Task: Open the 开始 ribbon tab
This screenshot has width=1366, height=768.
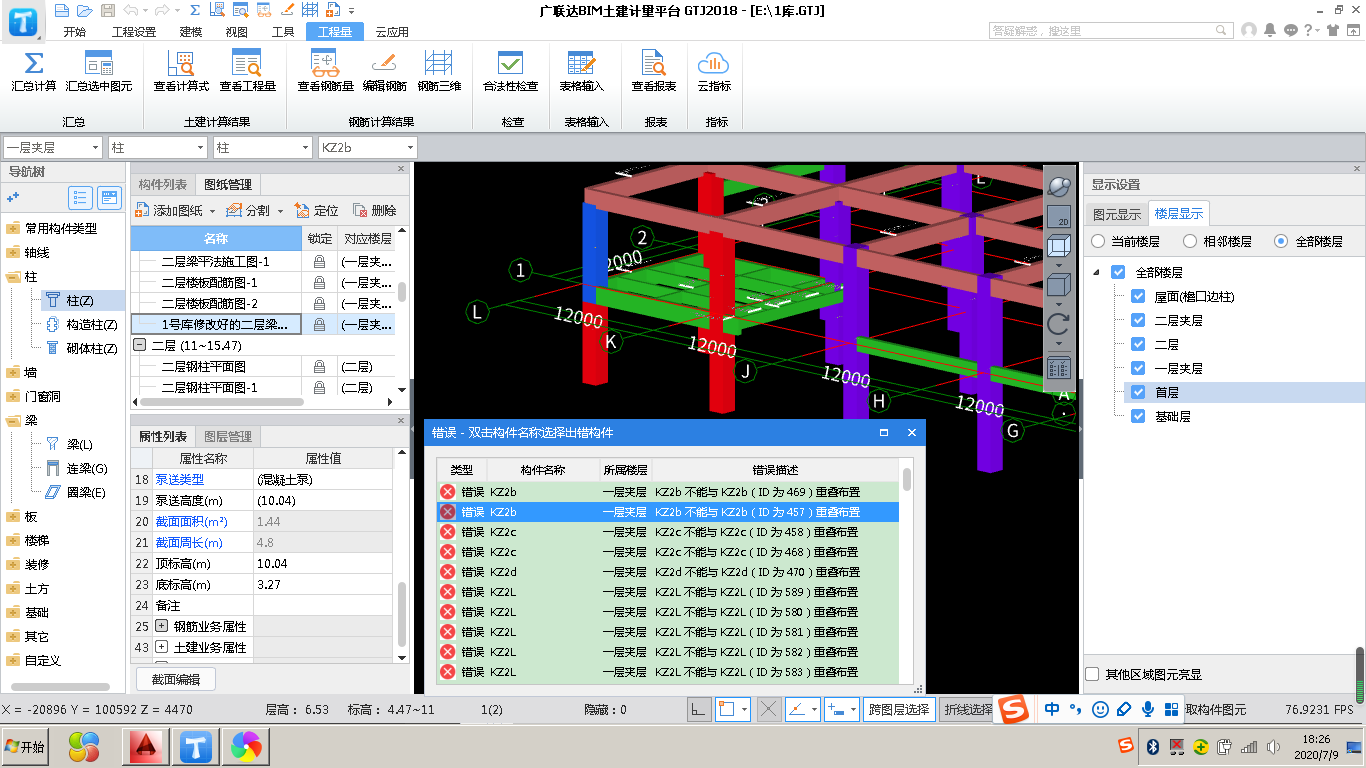Action: tap(75, 31)
